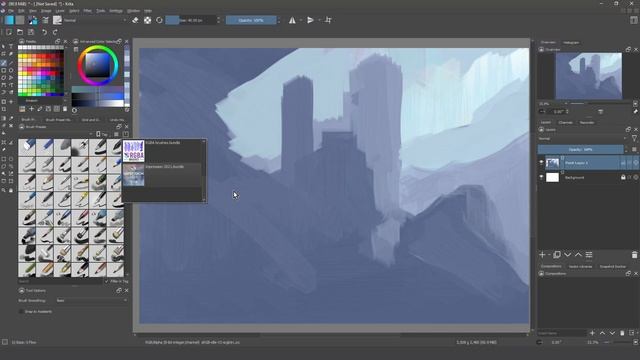
Task: Toggle the Filter in Tag checkbox
Action: 116,281
